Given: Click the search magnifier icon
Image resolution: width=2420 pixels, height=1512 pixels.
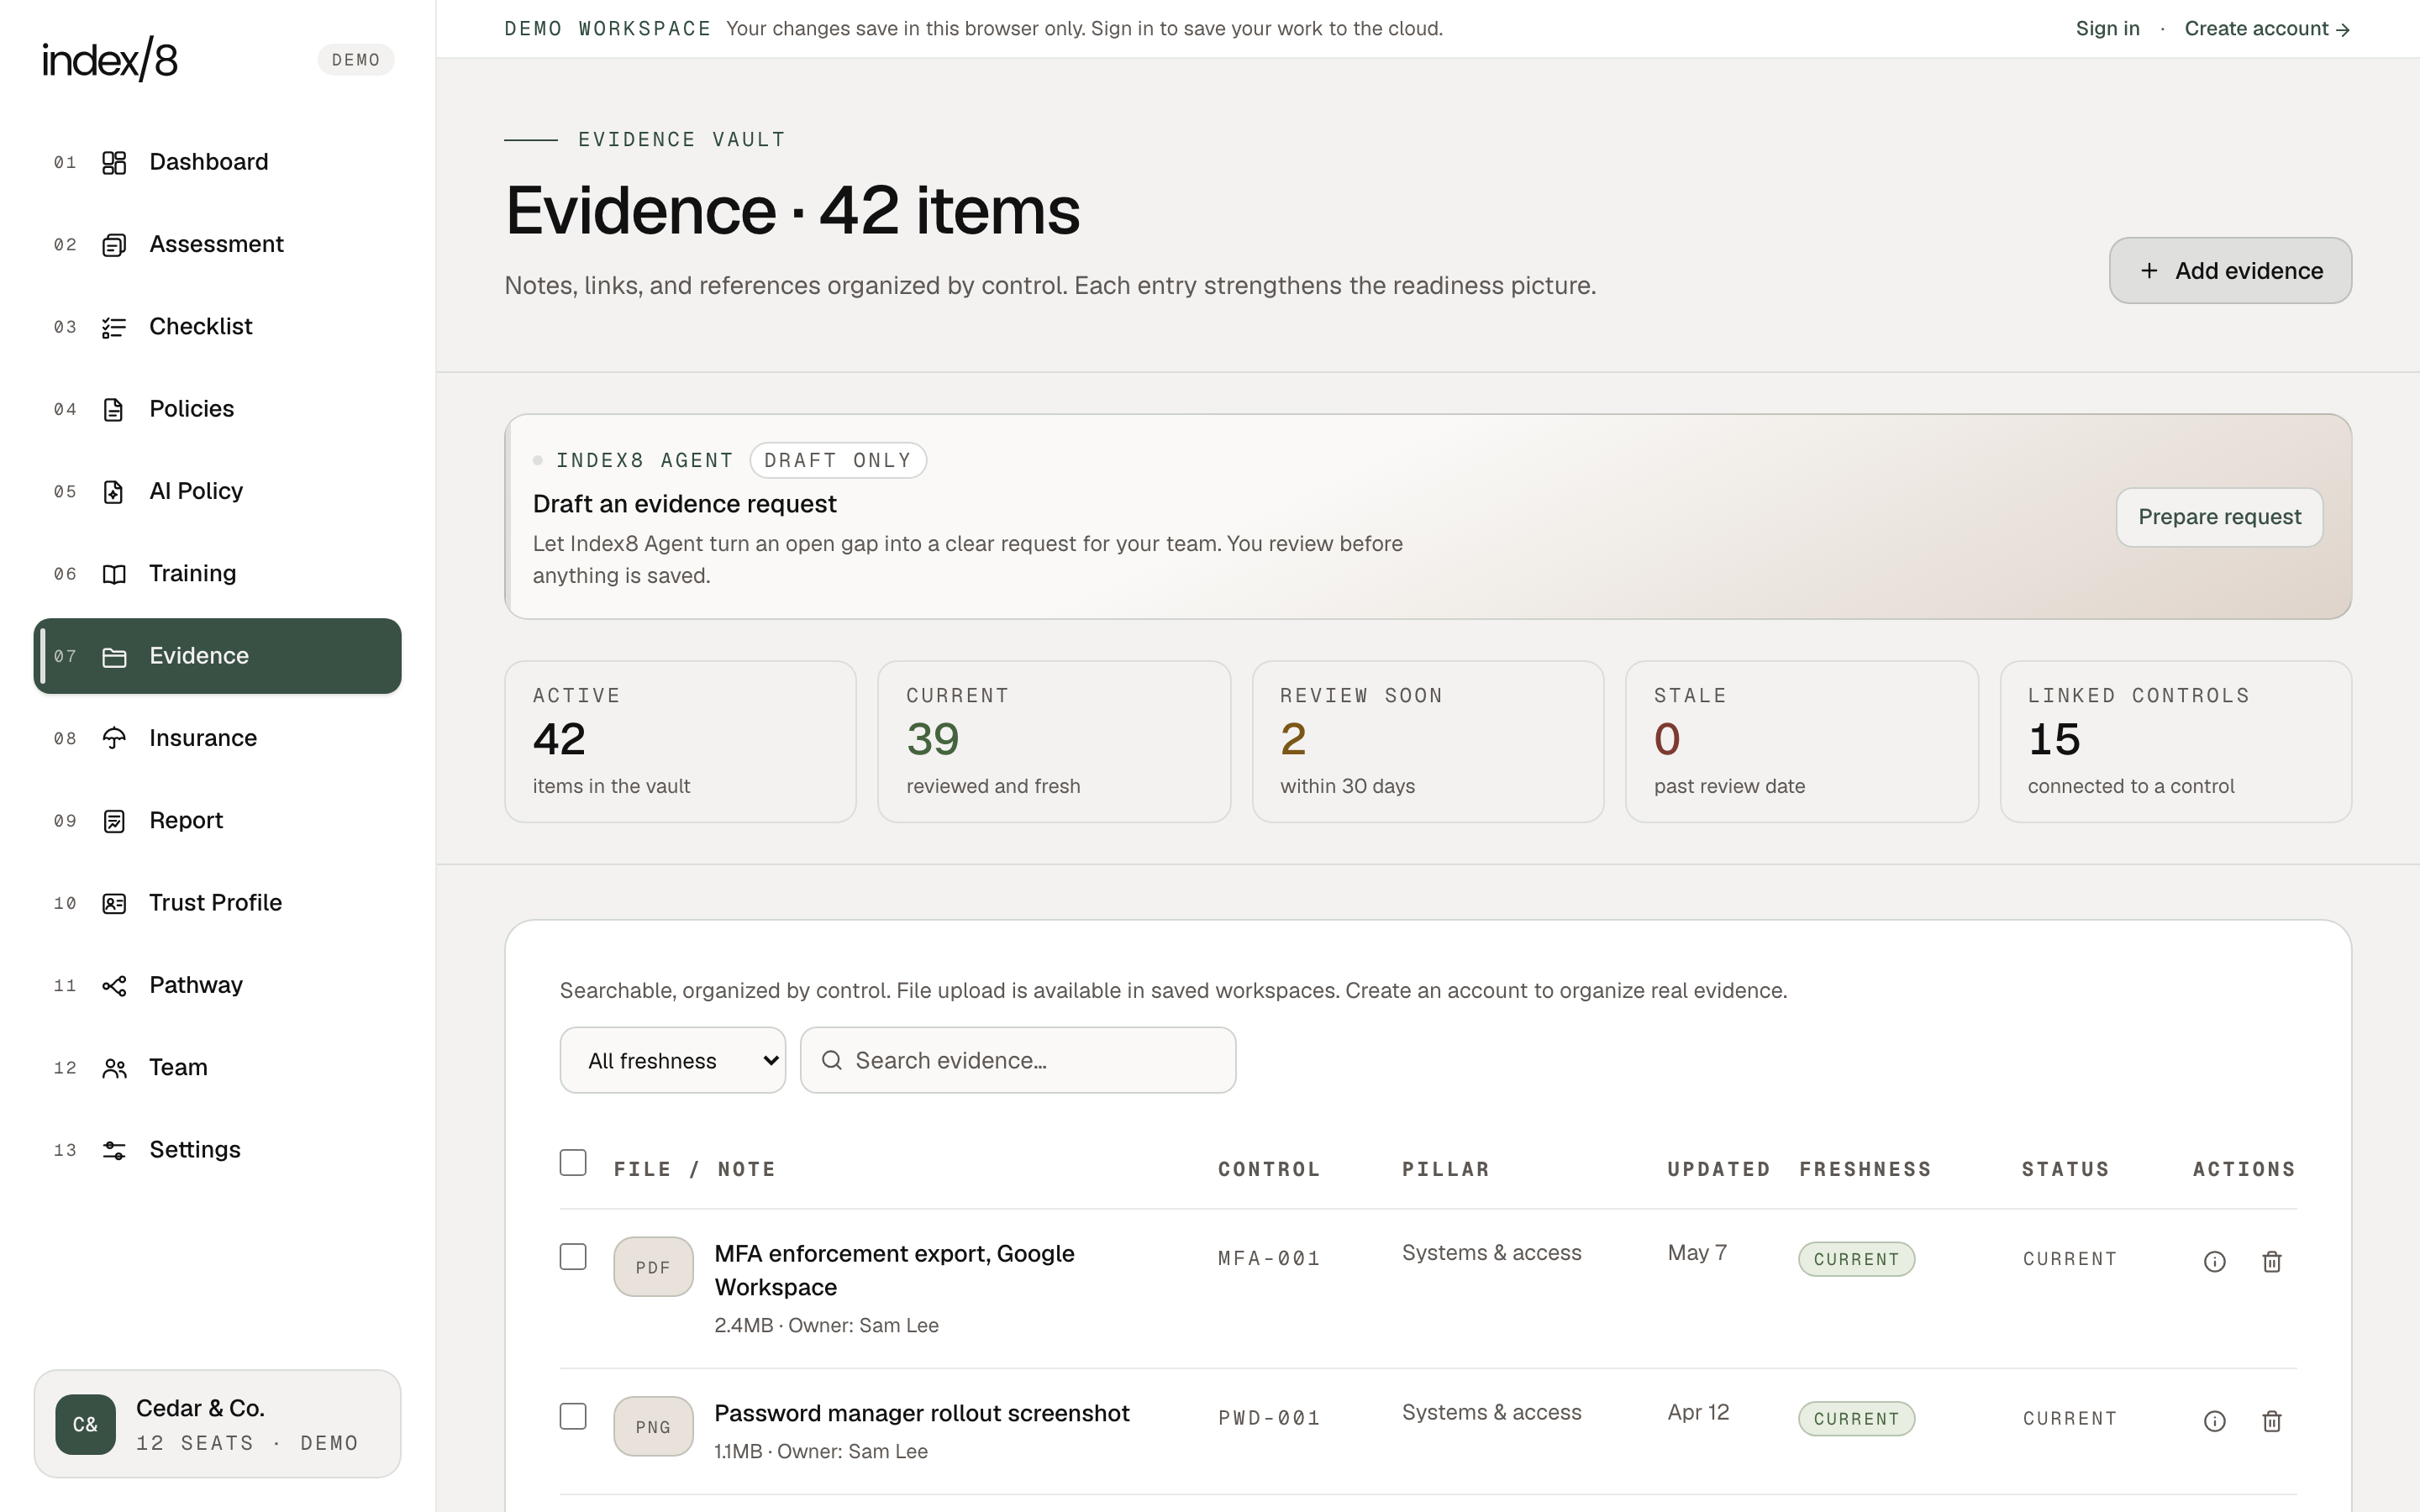Looking at the screenshot, I should coord(831,1060).
